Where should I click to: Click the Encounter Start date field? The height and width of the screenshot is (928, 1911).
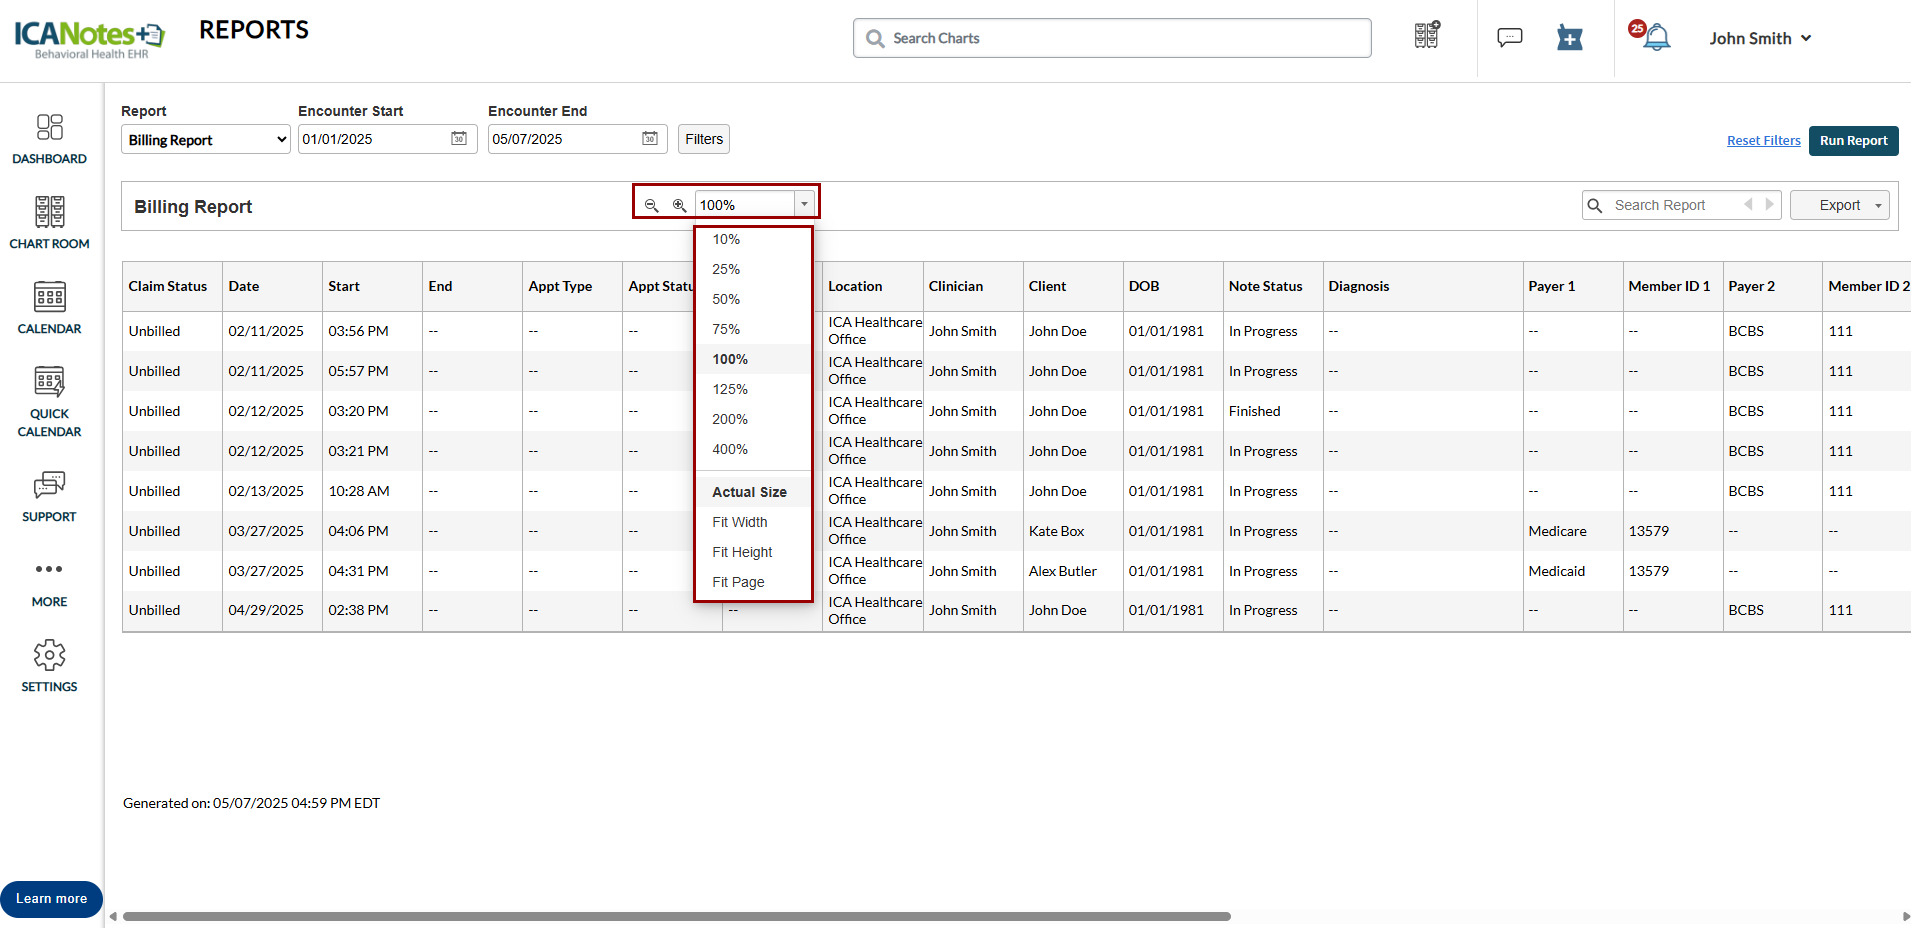click(387, 139)
